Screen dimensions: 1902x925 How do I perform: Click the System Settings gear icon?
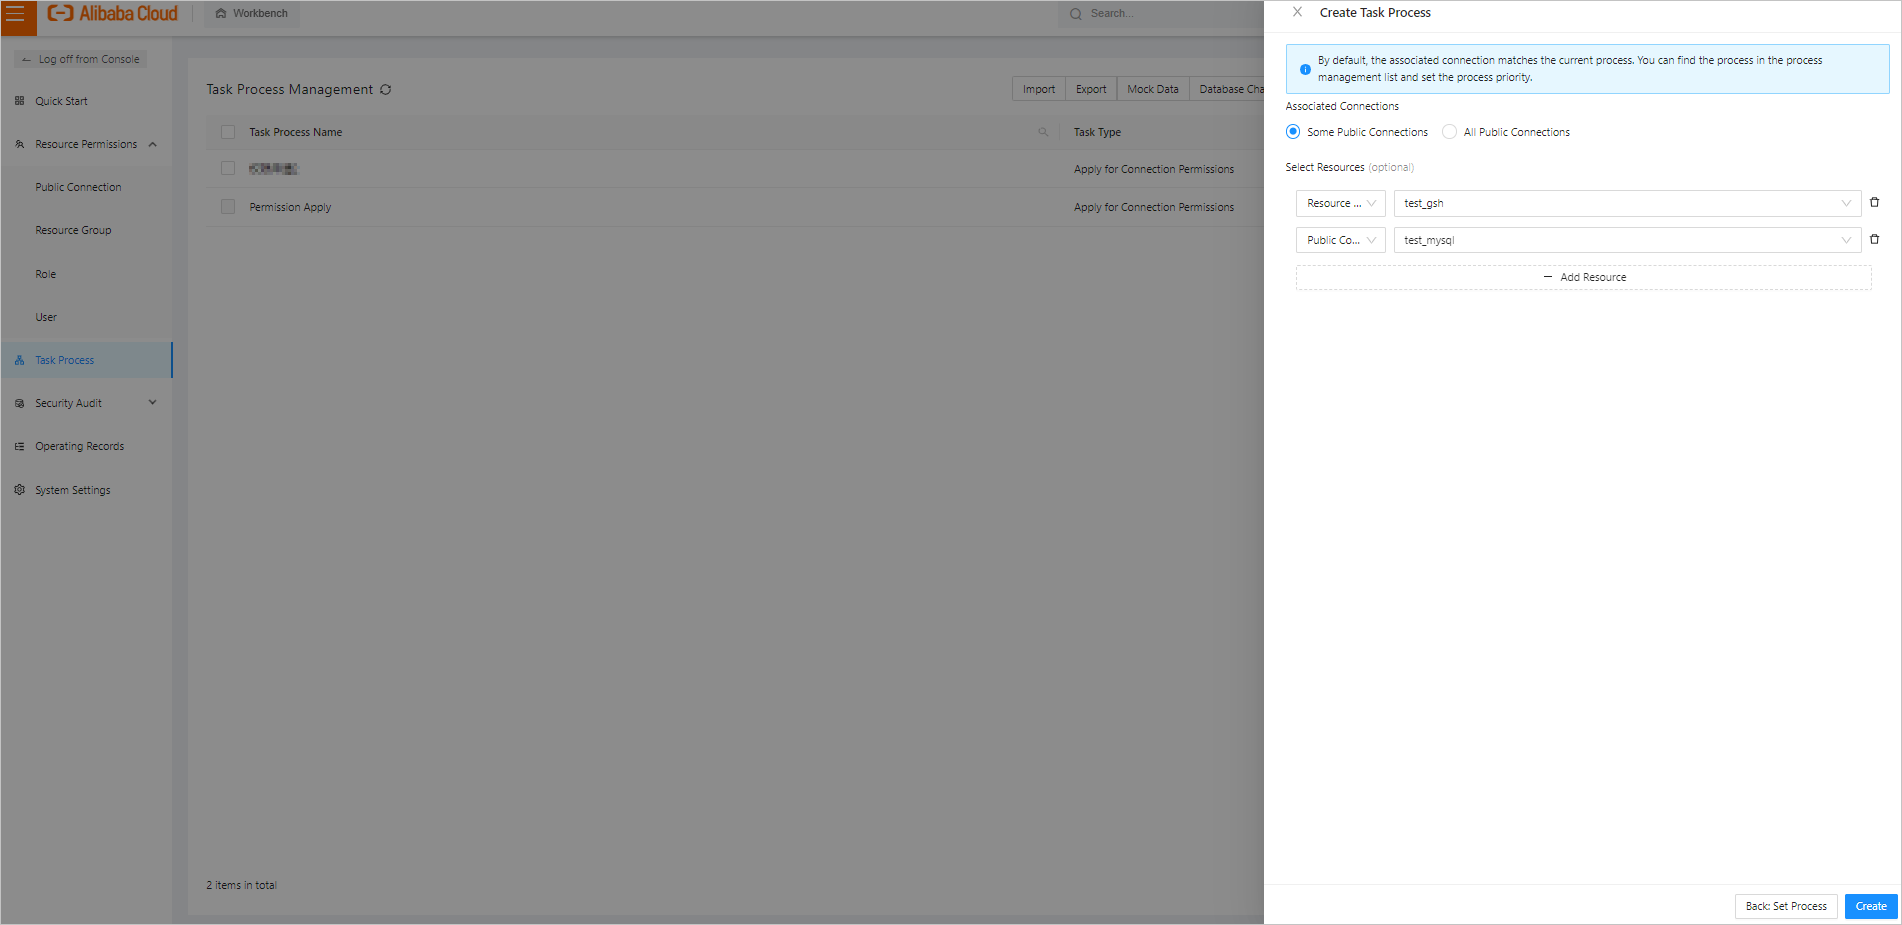(20, 490)
